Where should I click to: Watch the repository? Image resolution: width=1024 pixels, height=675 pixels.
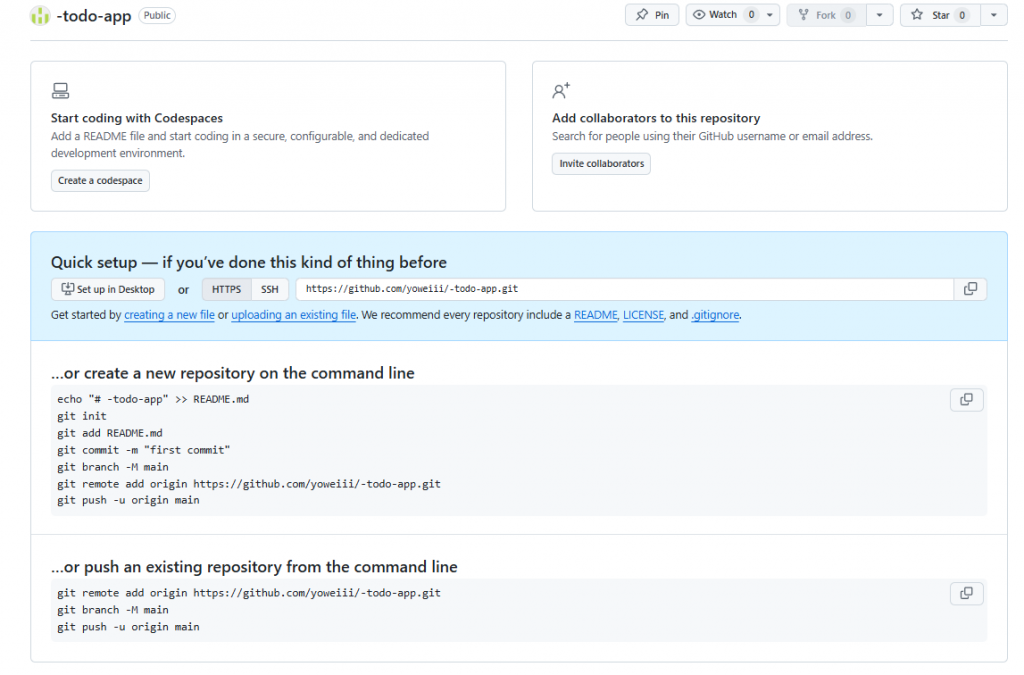pos(723,15)
